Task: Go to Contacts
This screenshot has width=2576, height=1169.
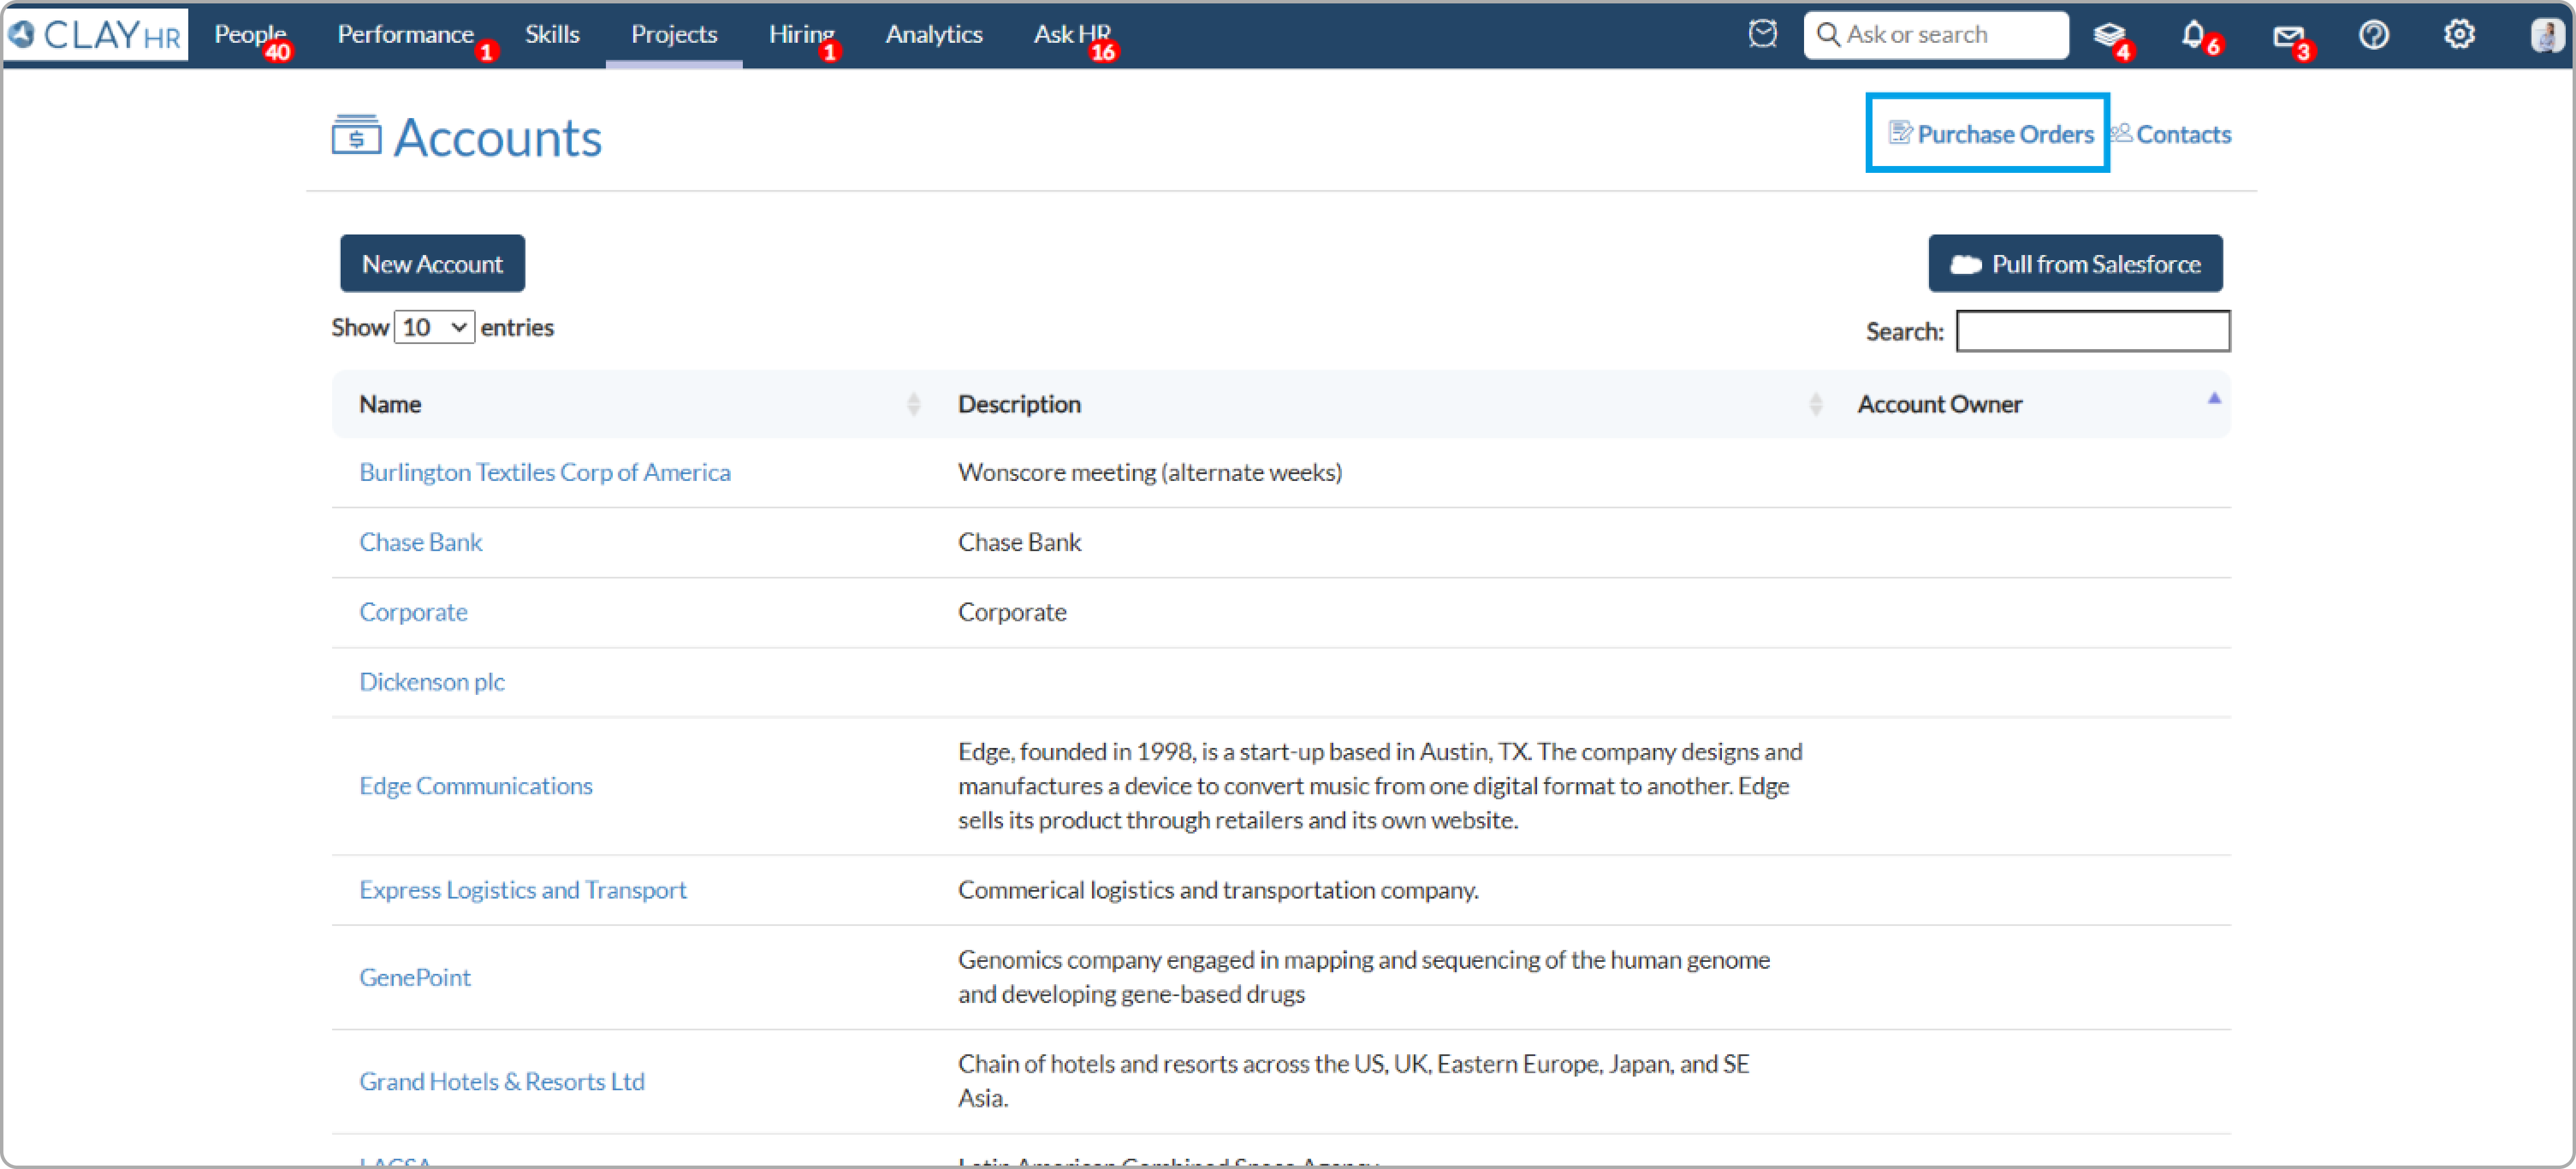Action: click(x=2183, y=134)
